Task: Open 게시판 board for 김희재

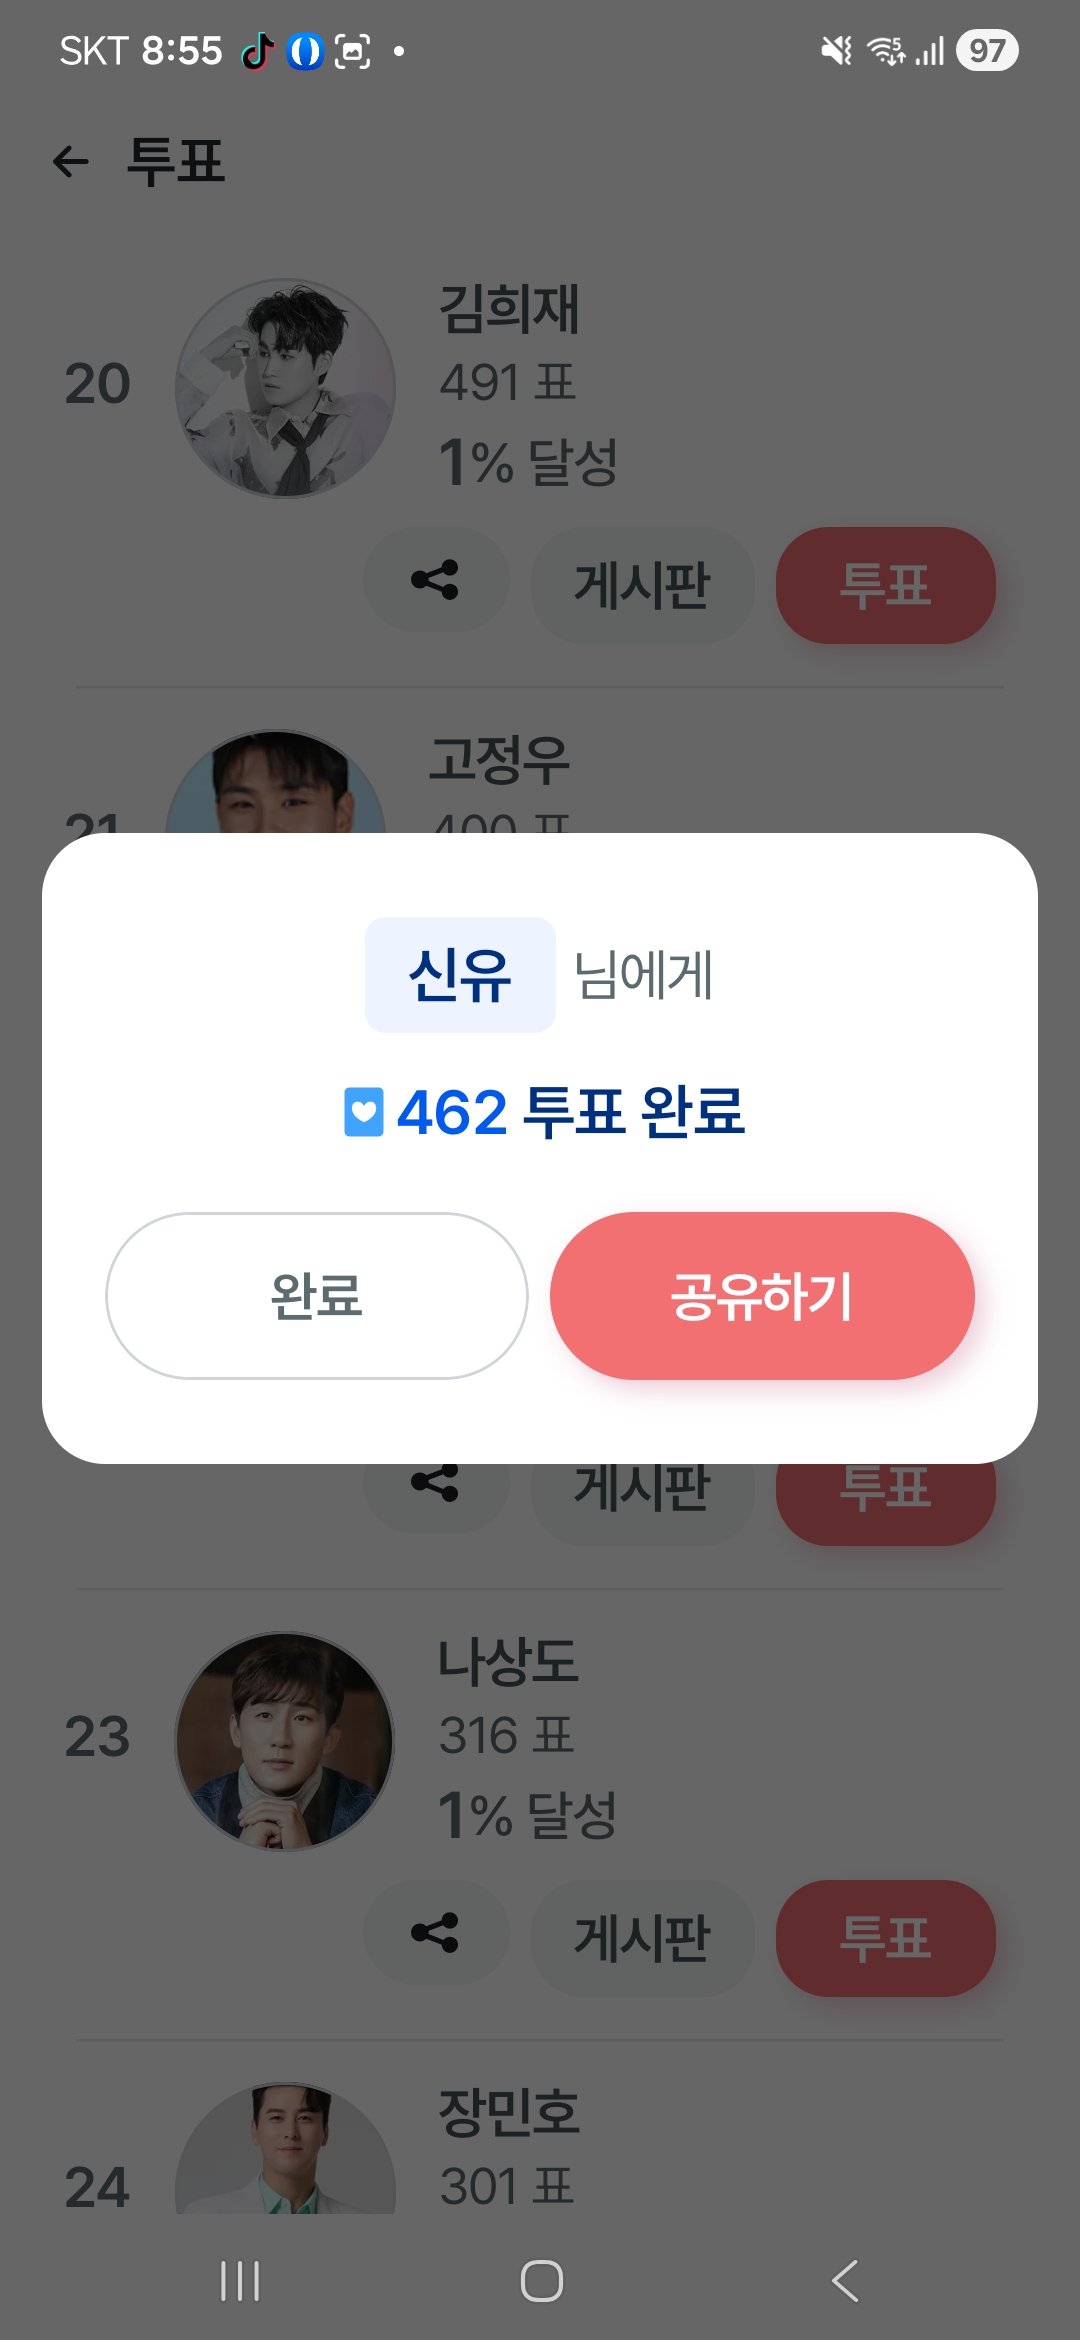Action: (641, 585)
